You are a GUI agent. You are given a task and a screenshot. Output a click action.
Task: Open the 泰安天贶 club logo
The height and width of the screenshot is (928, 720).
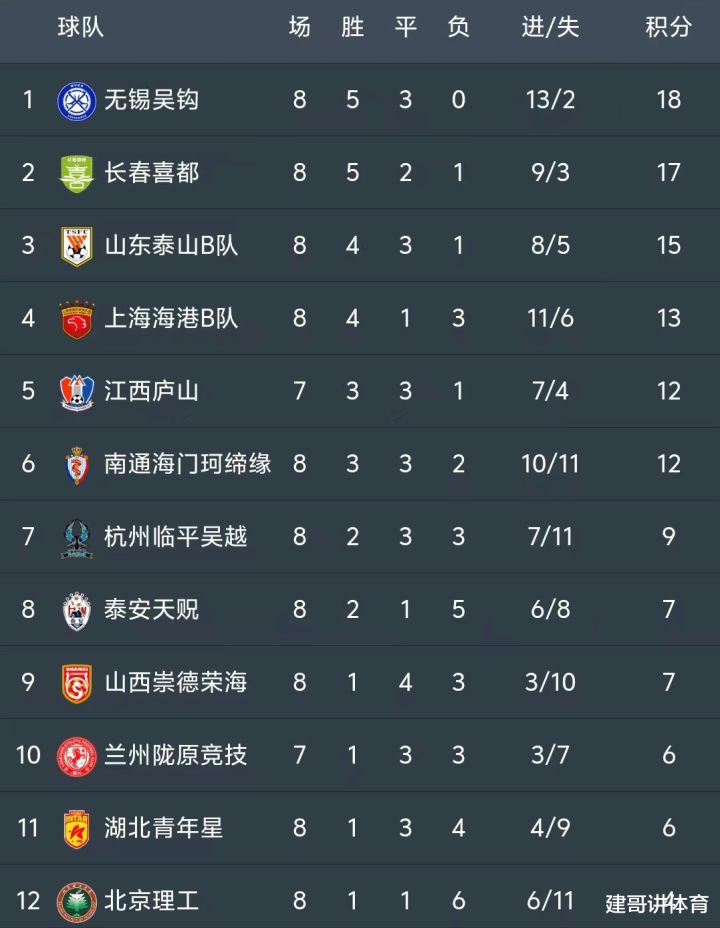click(x=77, y=611)
